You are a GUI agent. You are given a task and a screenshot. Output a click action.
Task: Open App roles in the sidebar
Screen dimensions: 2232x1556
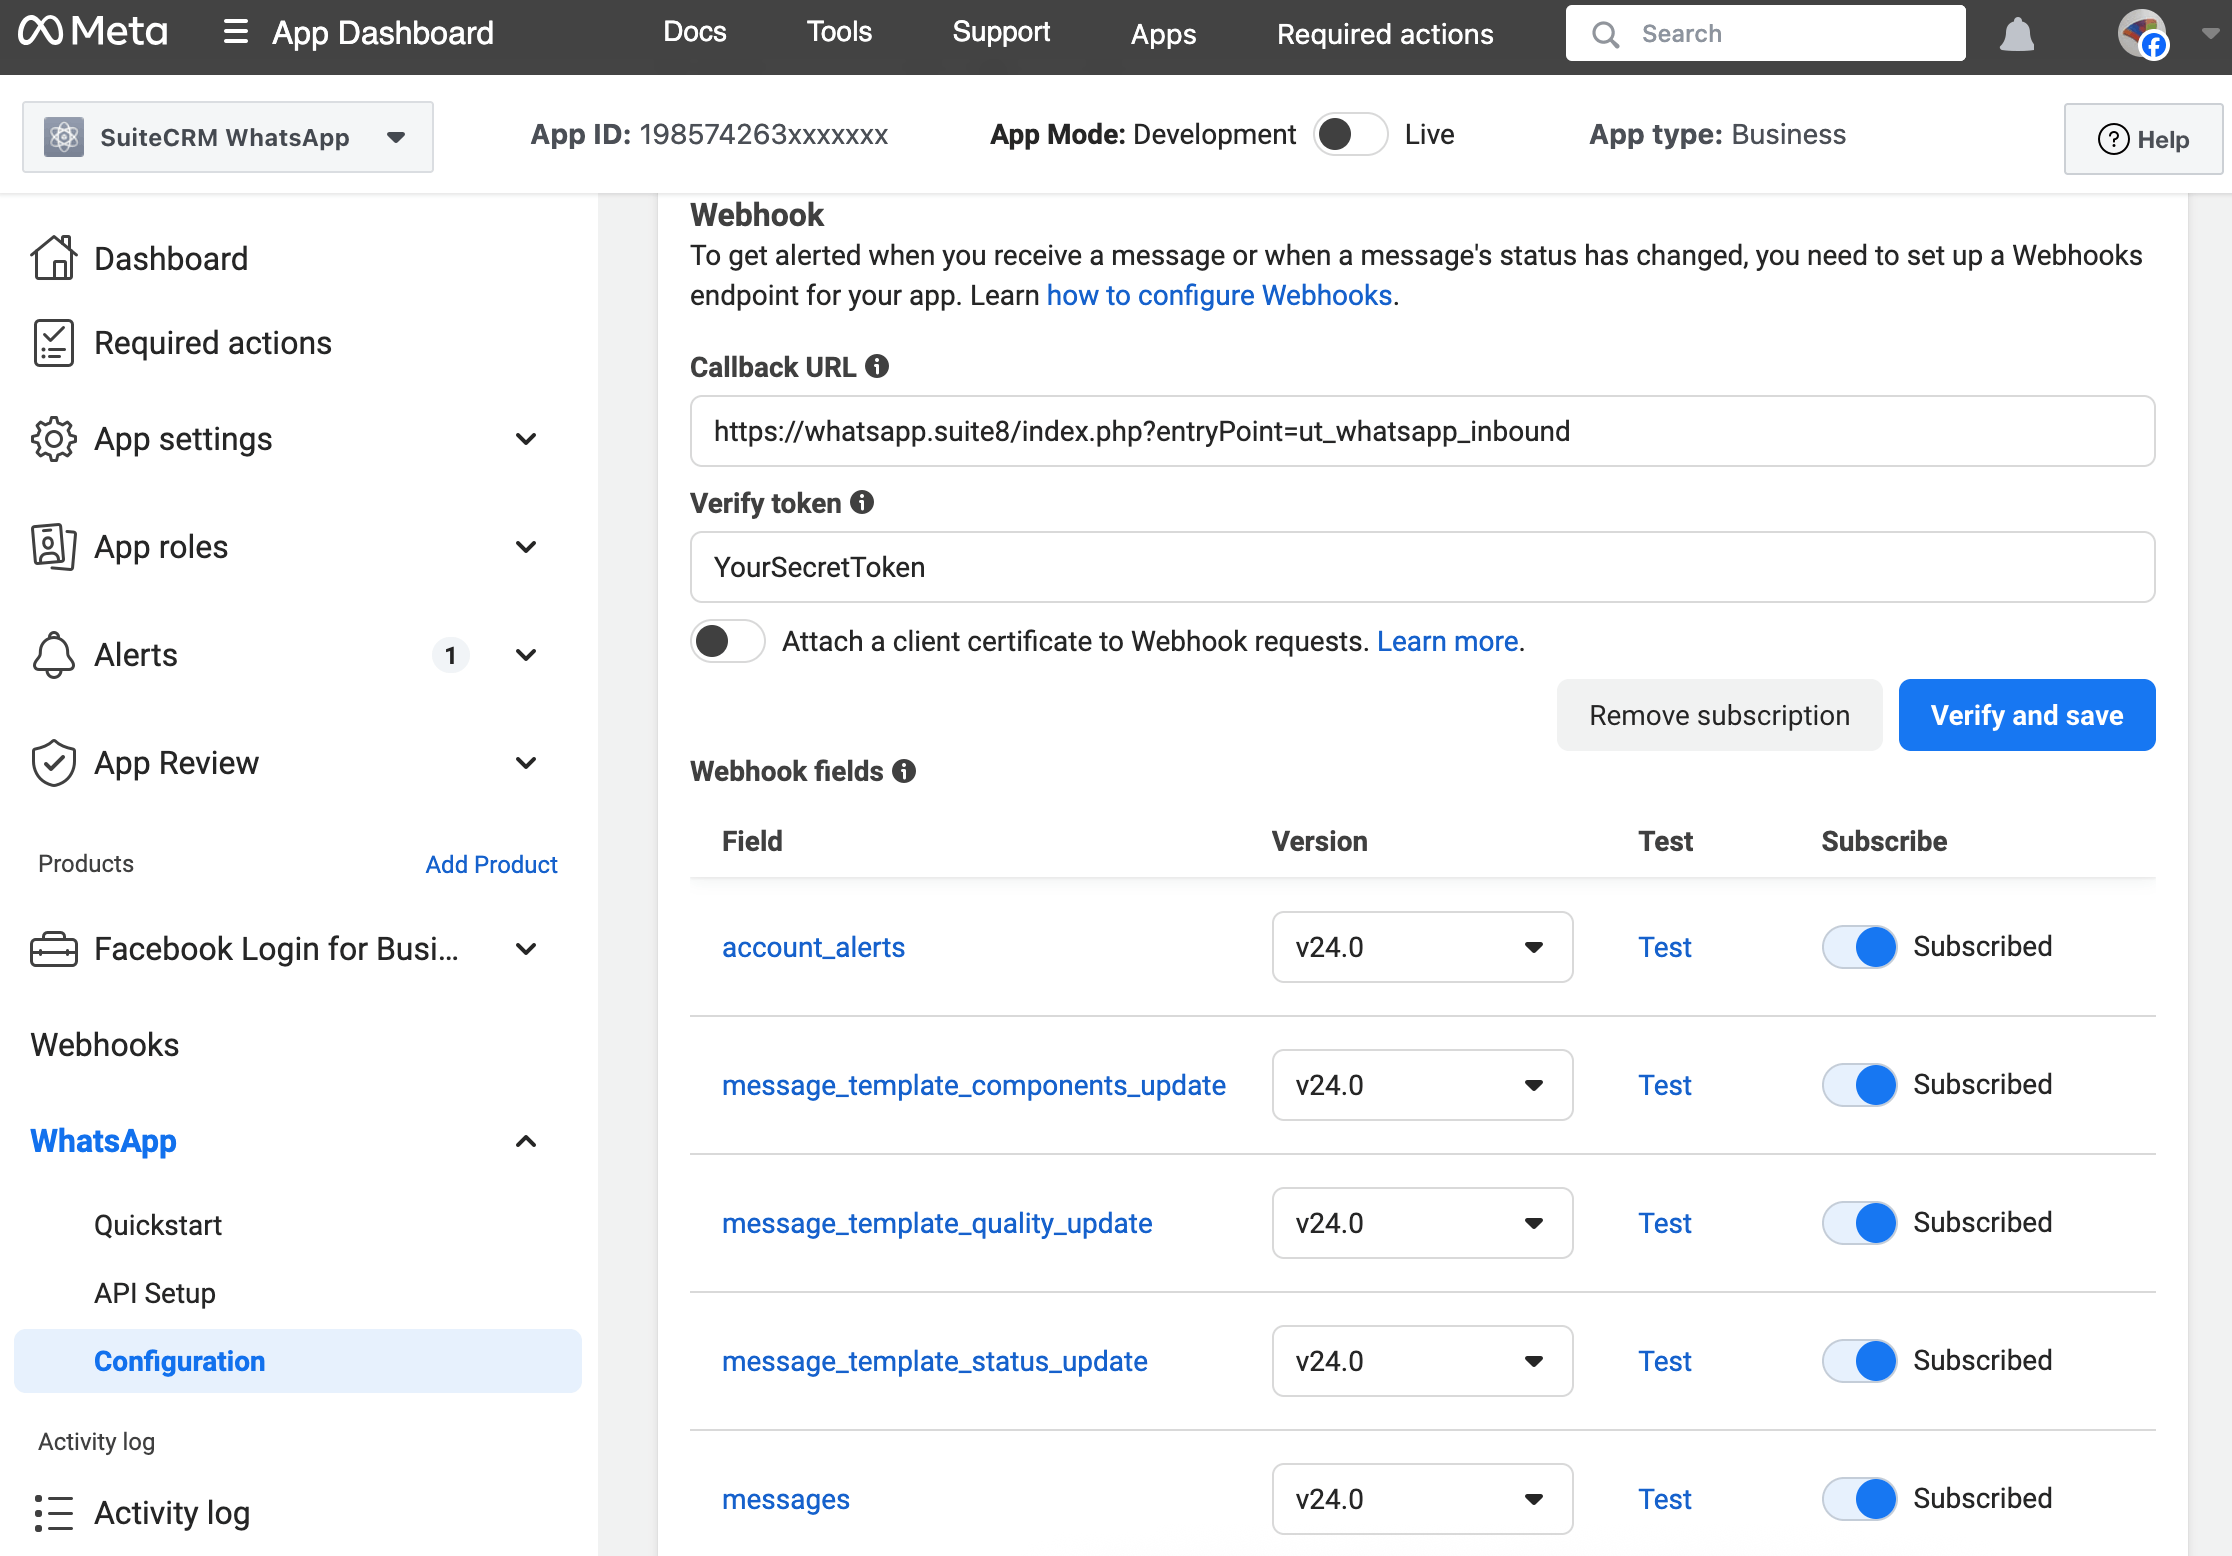(160, 547)
